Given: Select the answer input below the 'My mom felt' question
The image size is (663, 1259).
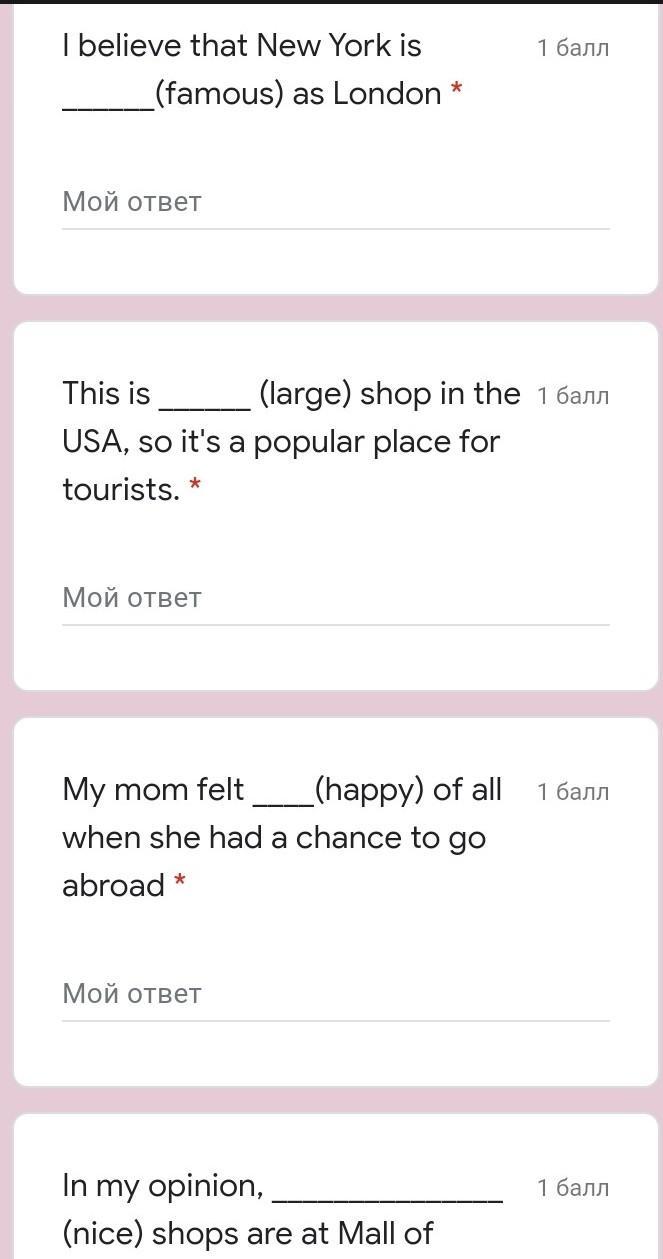Looking at the screenshot, I should (335, 994).
